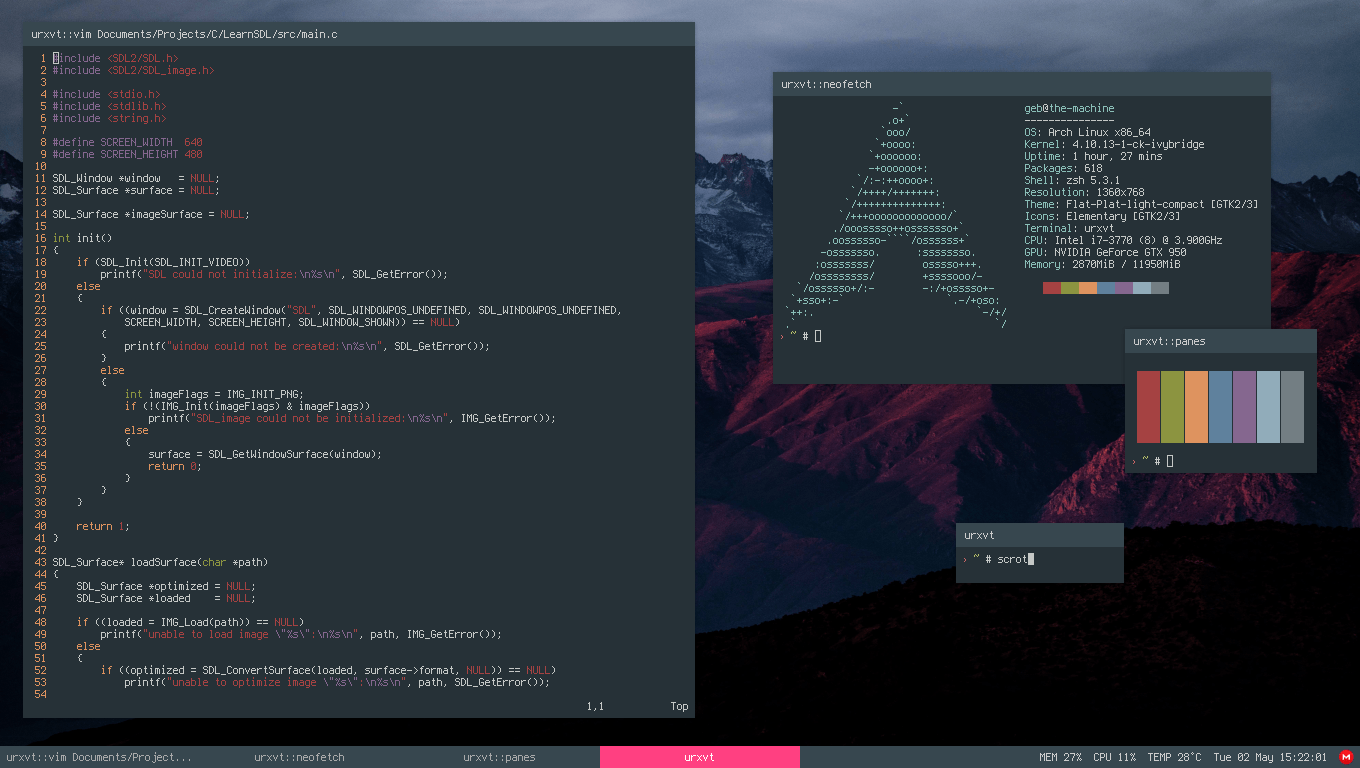
Task: Open the MEGA tray icon in the panel
Action: [x=1346, y=757]
